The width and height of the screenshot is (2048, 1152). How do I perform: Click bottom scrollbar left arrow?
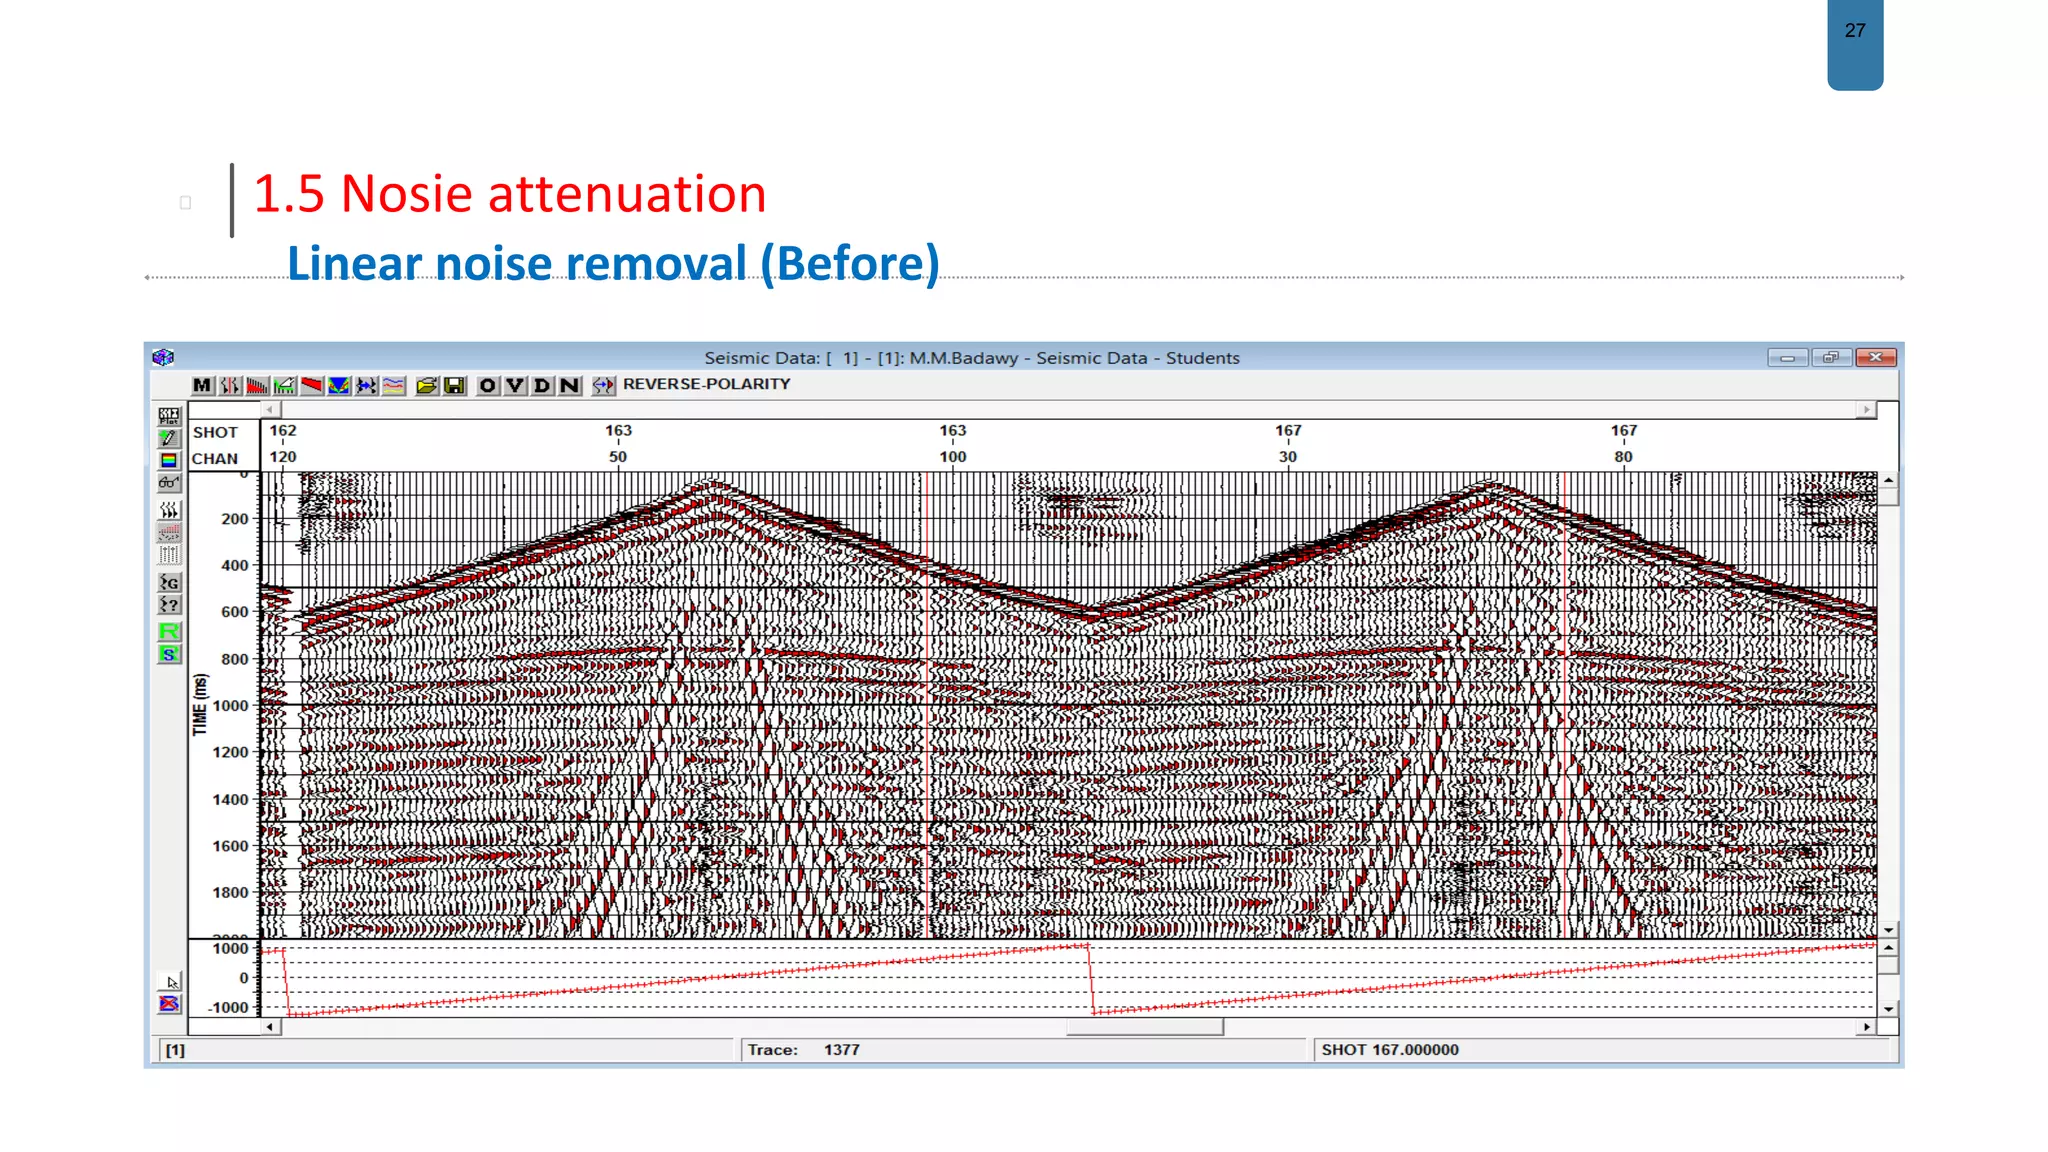coord(270,1027)
